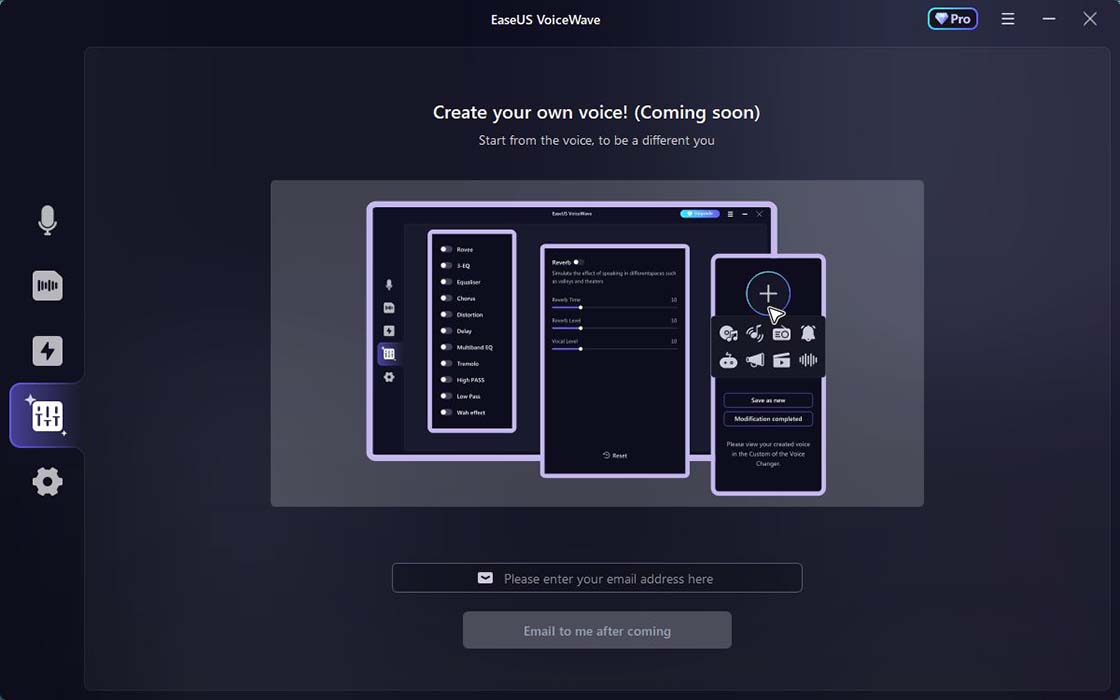Select the highlighted custom voice mixer icon

click(x=46, y=415)
